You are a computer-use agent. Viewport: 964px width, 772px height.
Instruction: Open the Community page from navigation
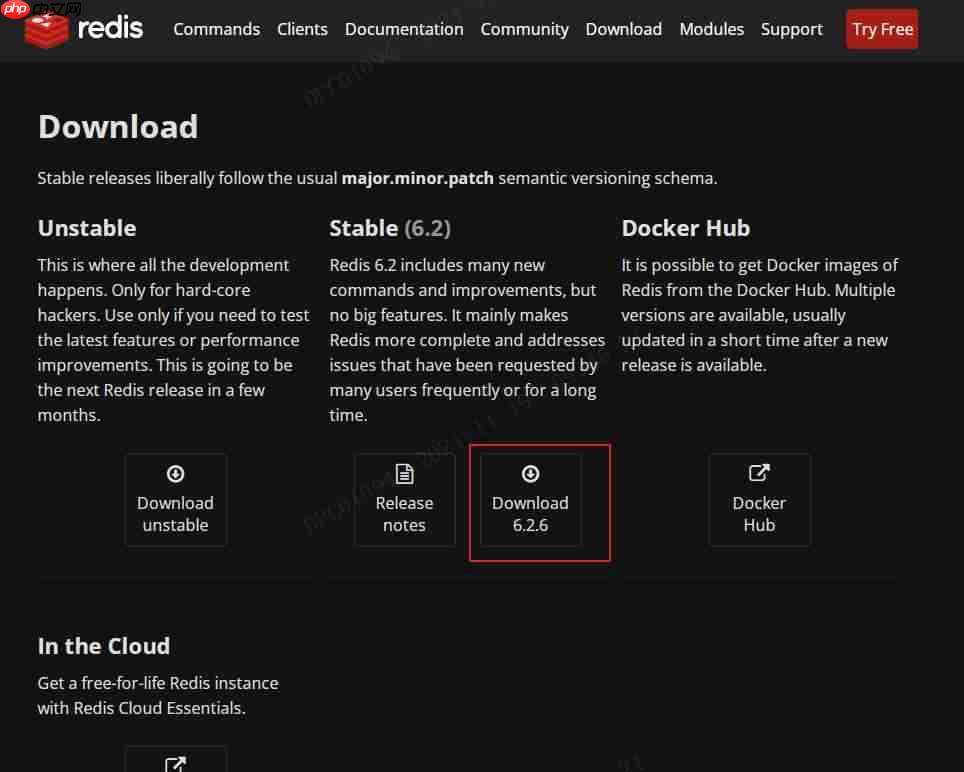(524, 29)
